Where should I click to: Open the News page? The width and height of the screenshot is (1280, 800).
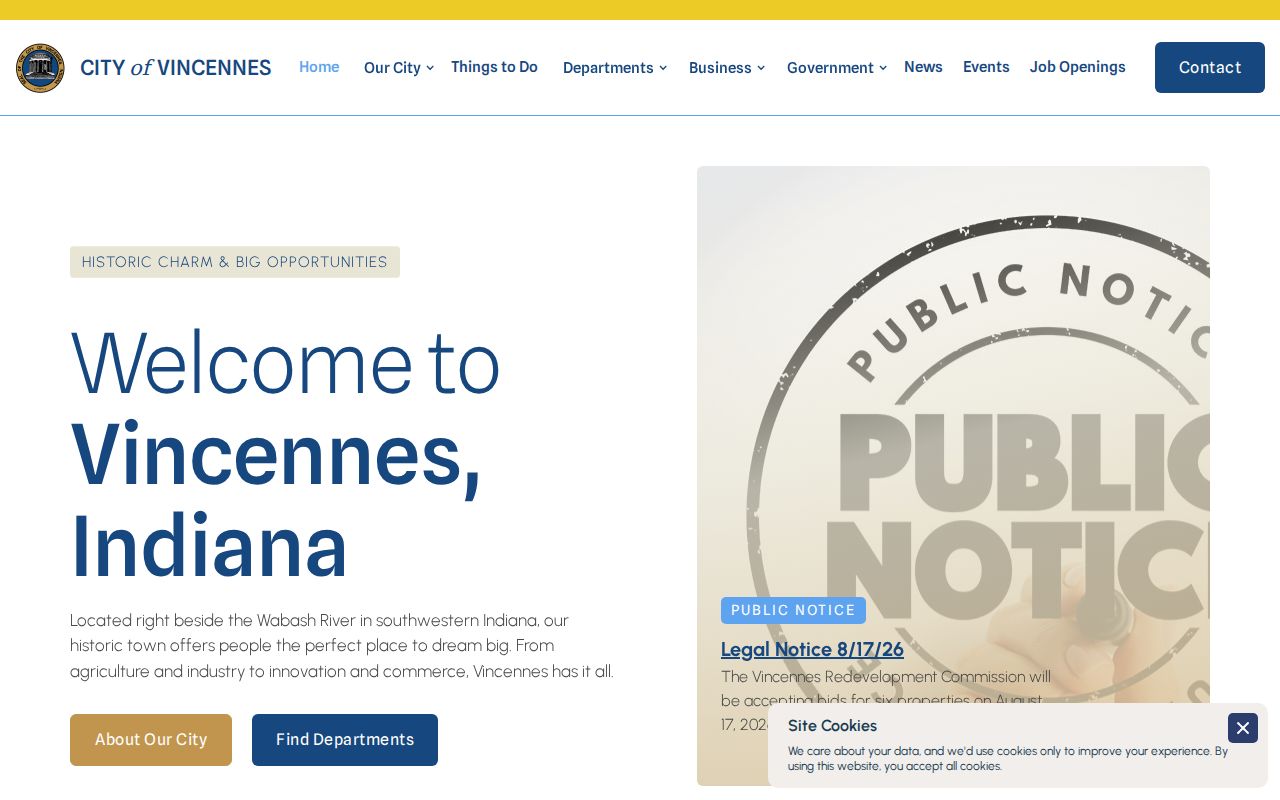point(923,67)
